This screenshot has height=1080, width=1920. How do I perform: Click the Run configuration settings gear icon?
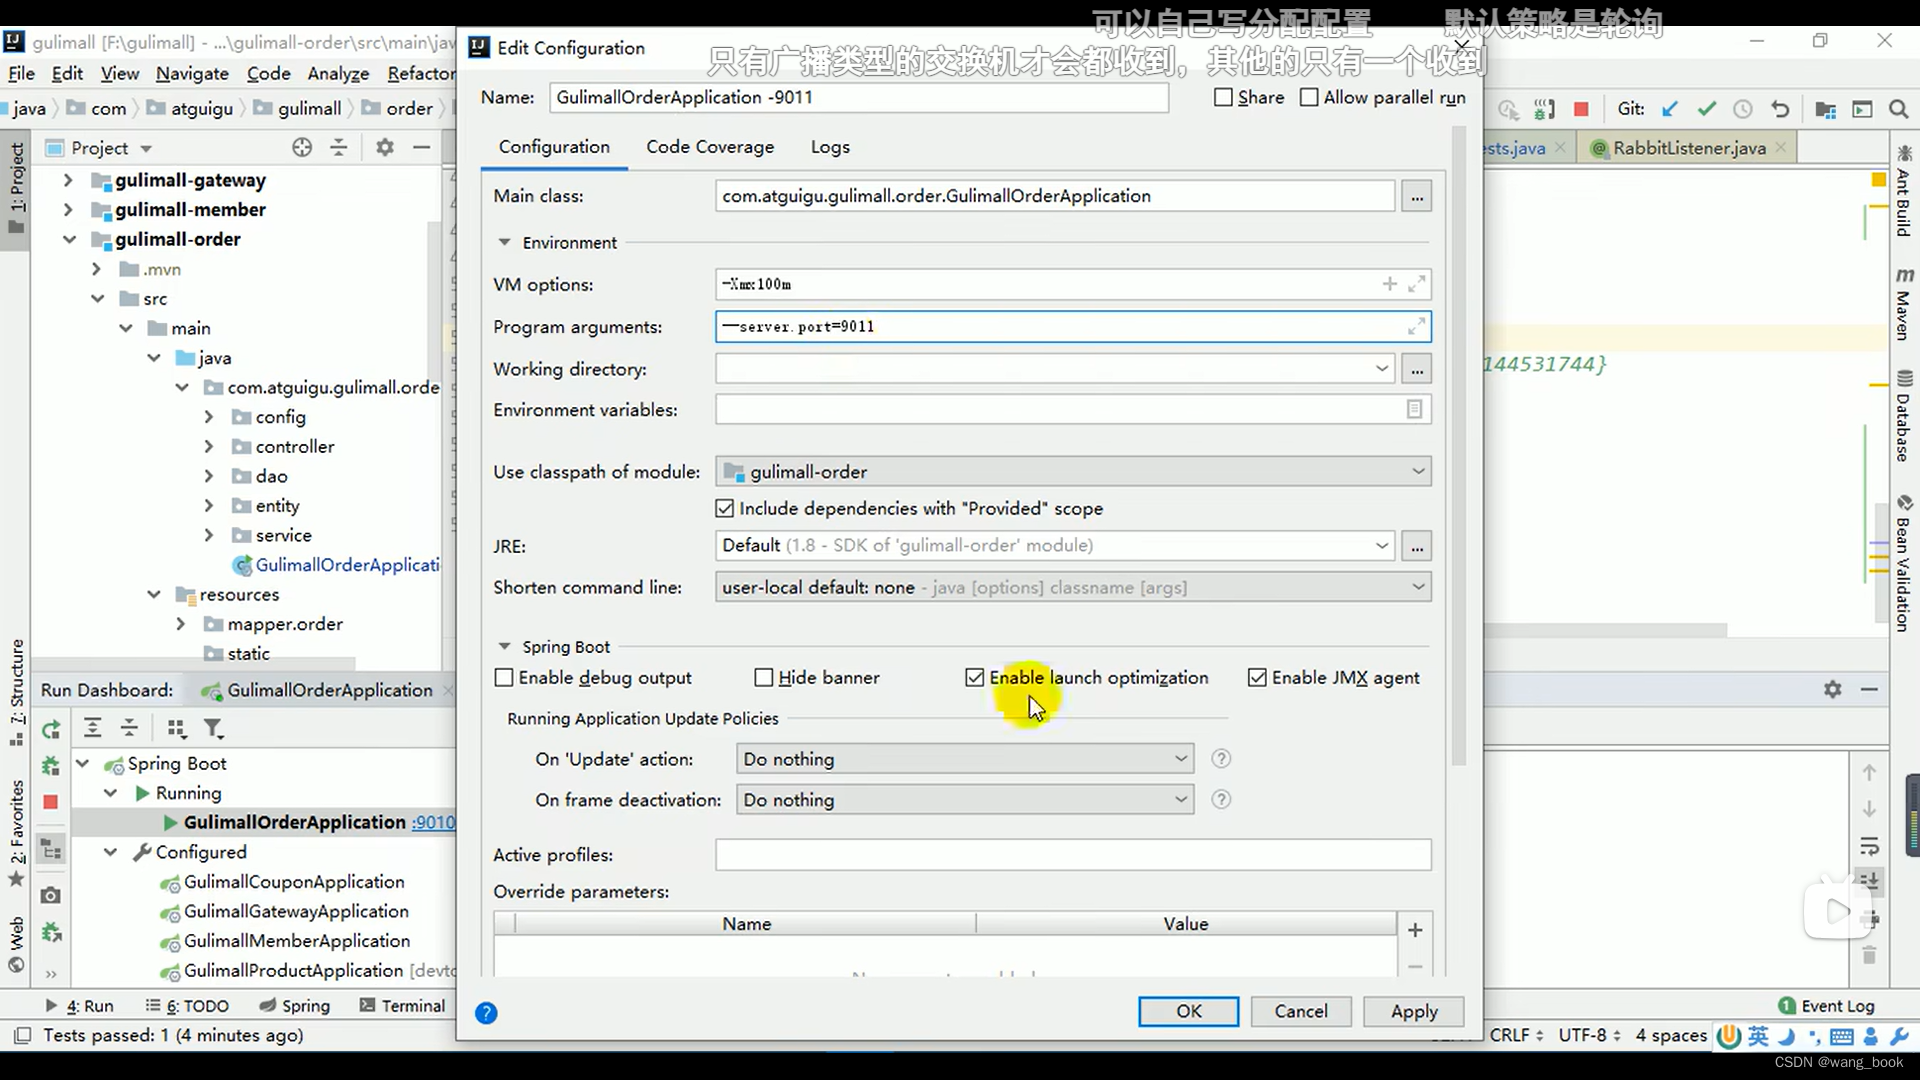1832,688
